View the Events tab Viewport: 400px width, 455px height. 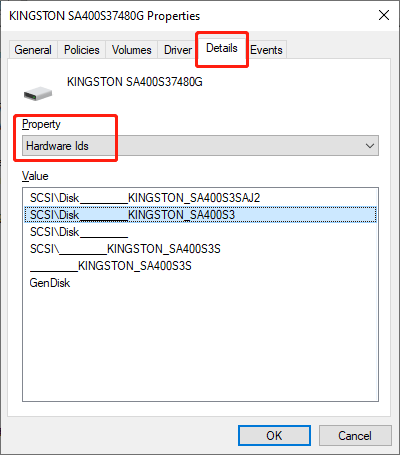click(266, 50)
